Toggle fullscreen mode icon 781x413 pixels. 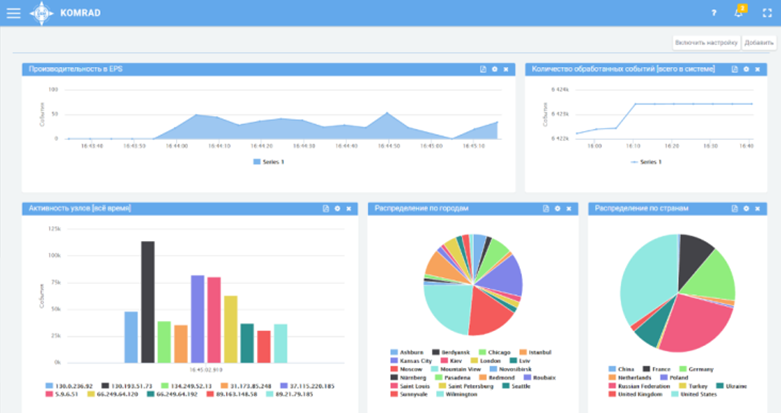point(767,13)
